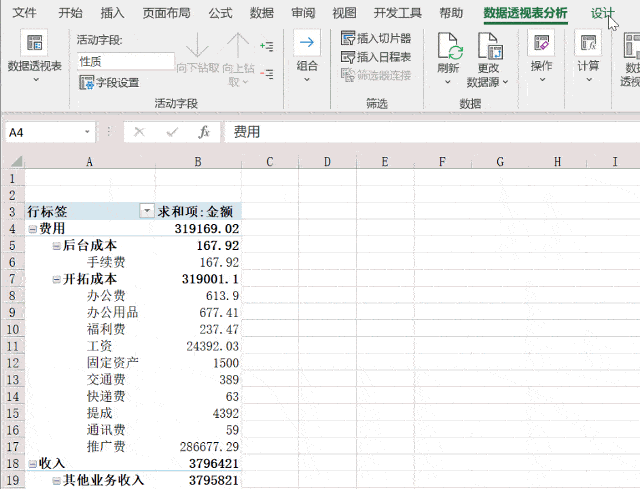
Task: Switch to the 审阅 tab
Action: (303, 13)
